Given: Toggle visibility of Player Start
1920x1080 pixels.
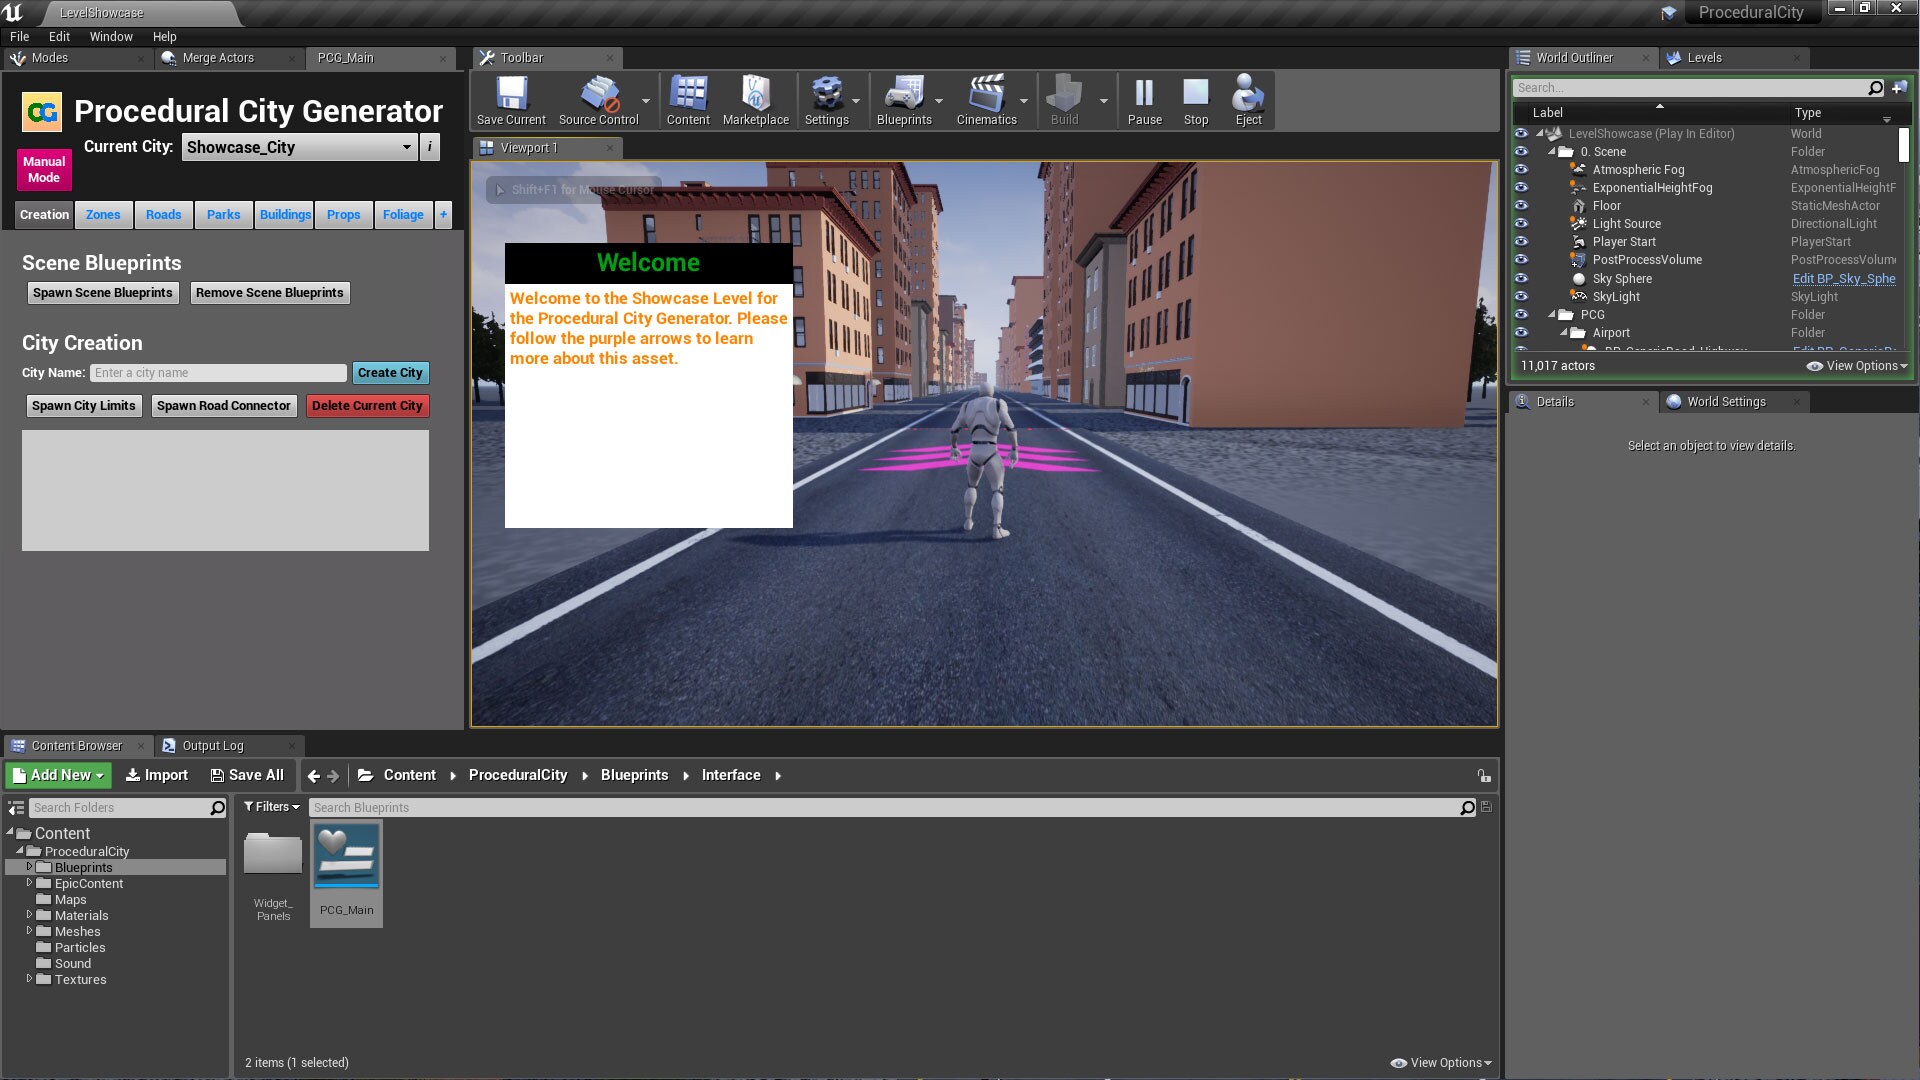Looking at the screenshot, I should click(1521, 242).
